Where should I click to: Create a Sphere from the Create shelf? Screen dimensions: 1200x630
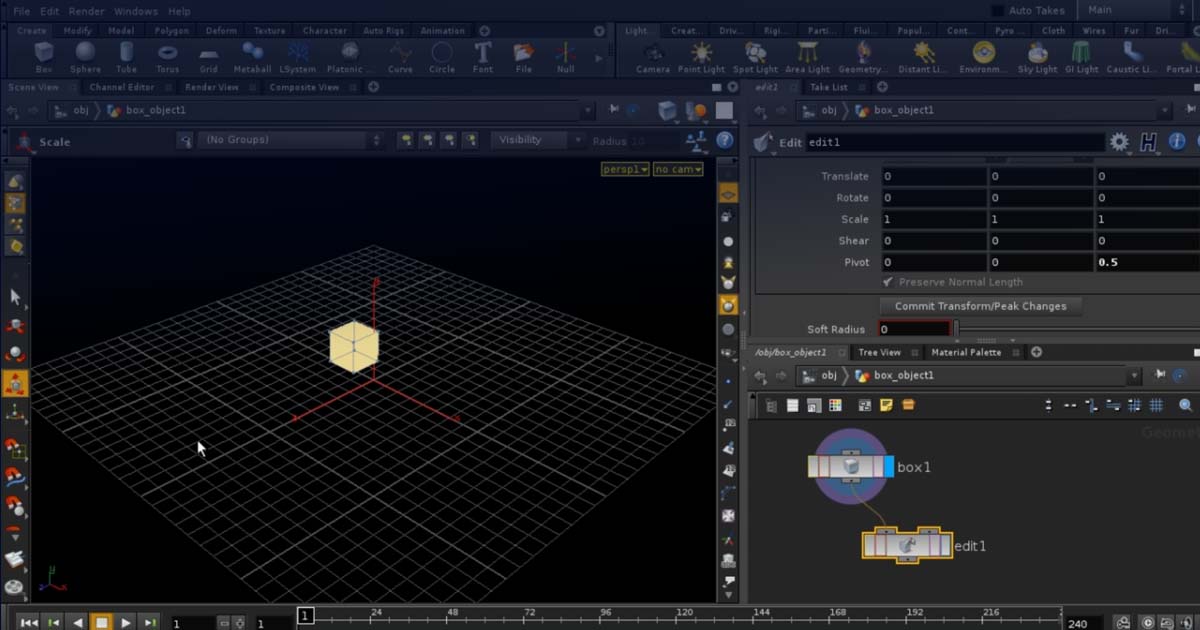click(85, 57)
